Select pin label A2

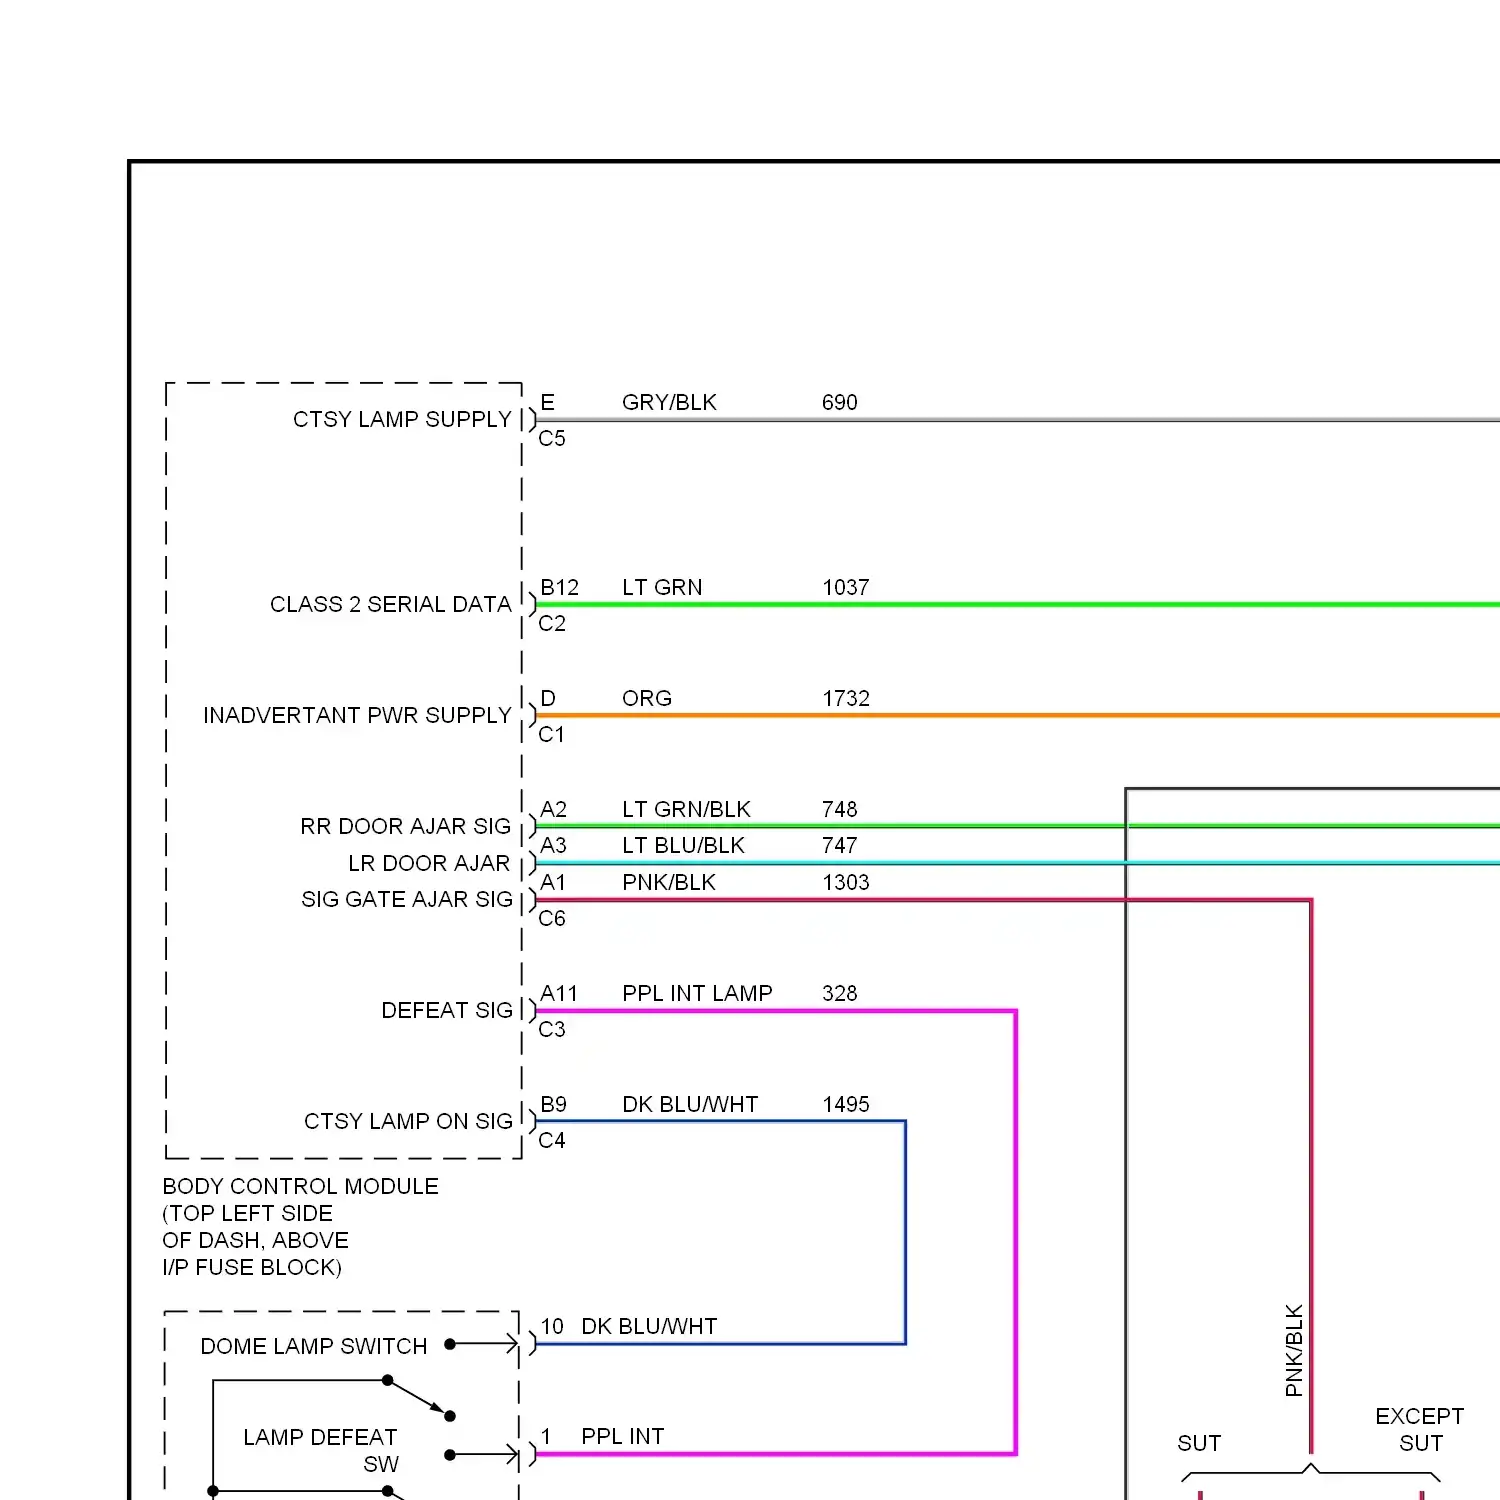pos(554,809)
